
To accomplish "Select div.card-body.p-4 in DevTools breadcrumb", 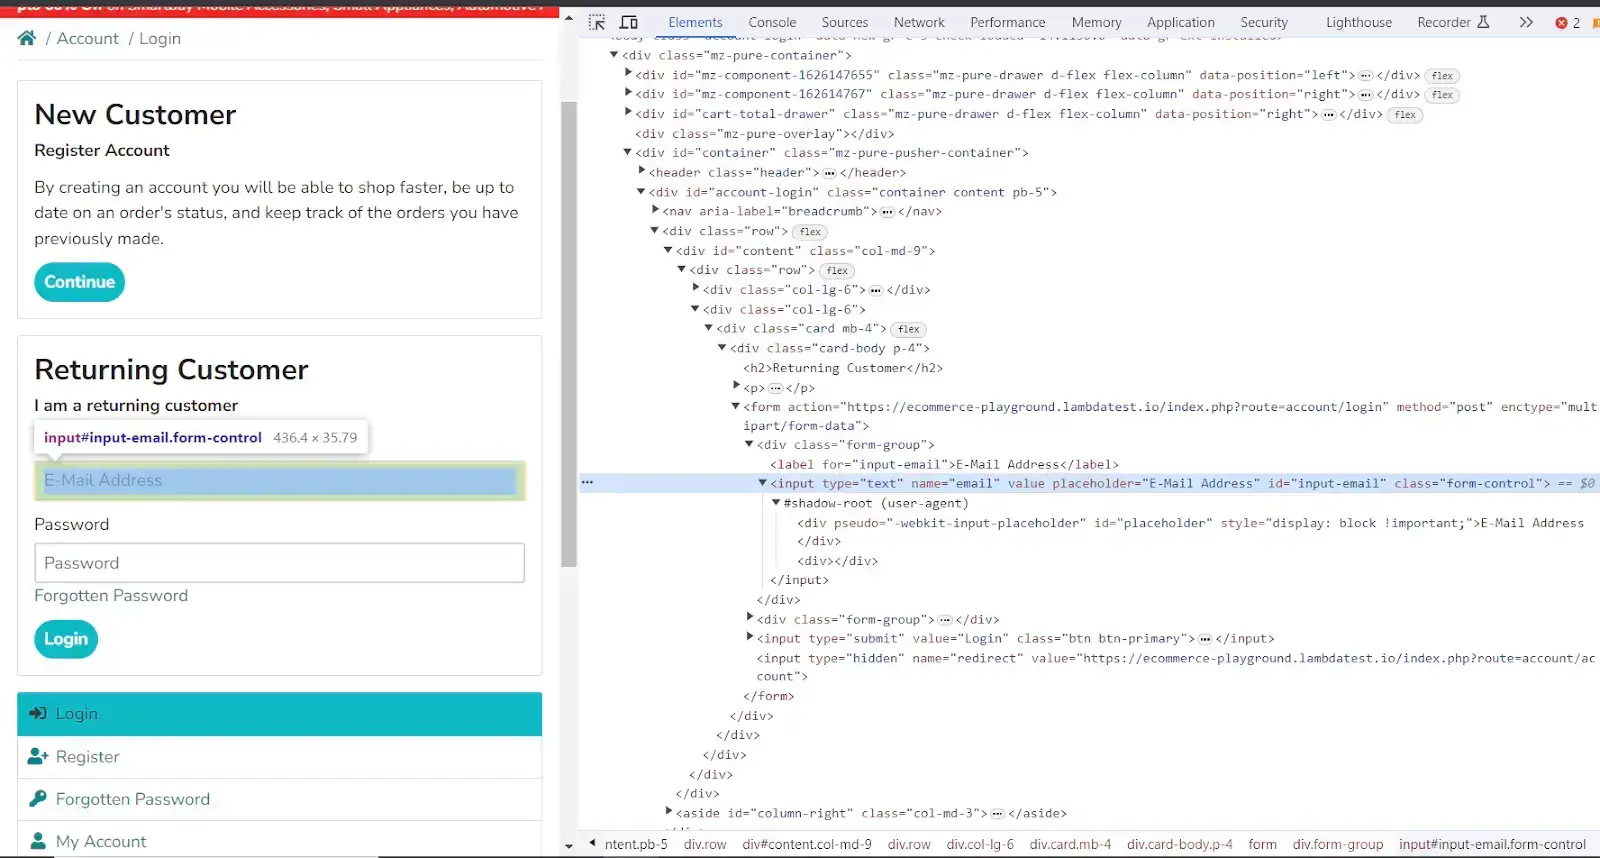I will (1180, 844).
